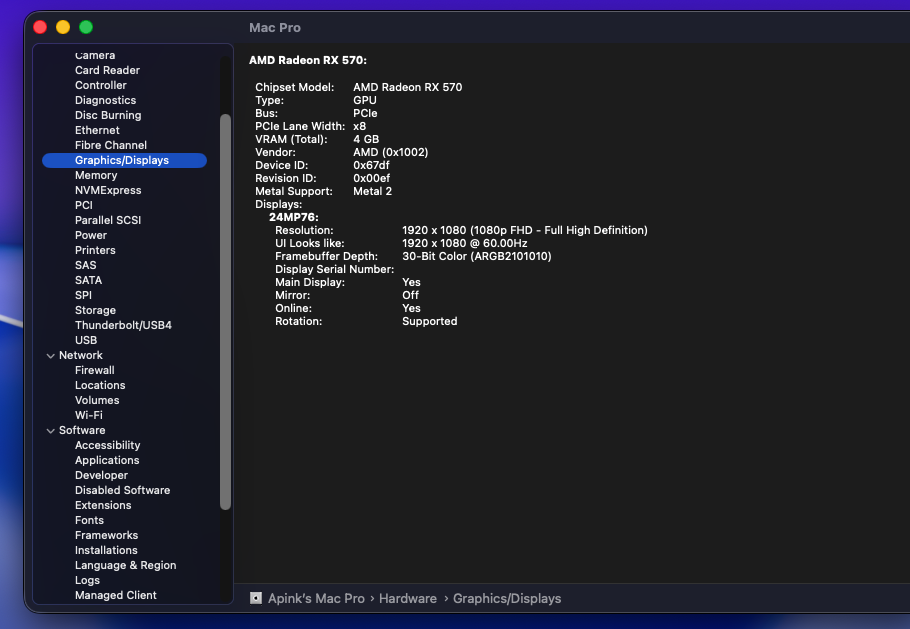
Task: Open Managed Client entry
Action: (x=115, y=595)
